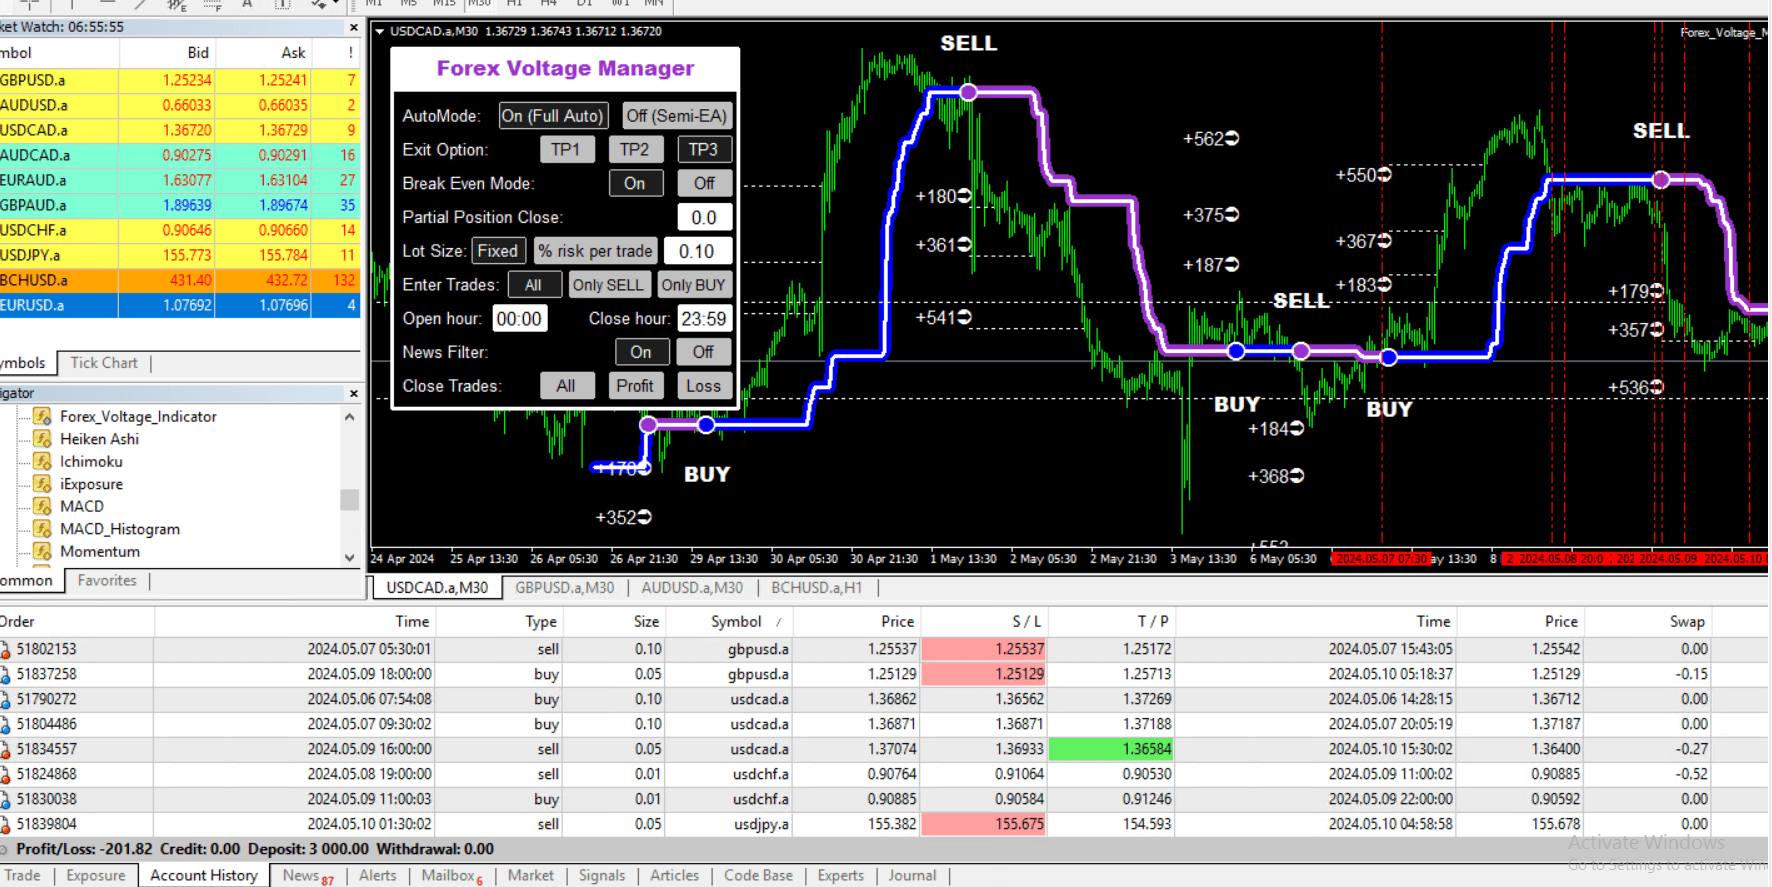1772x887 pixels.
Task: Click the Navigator vertical scrollbar thumb
Action: coord(349,499)
